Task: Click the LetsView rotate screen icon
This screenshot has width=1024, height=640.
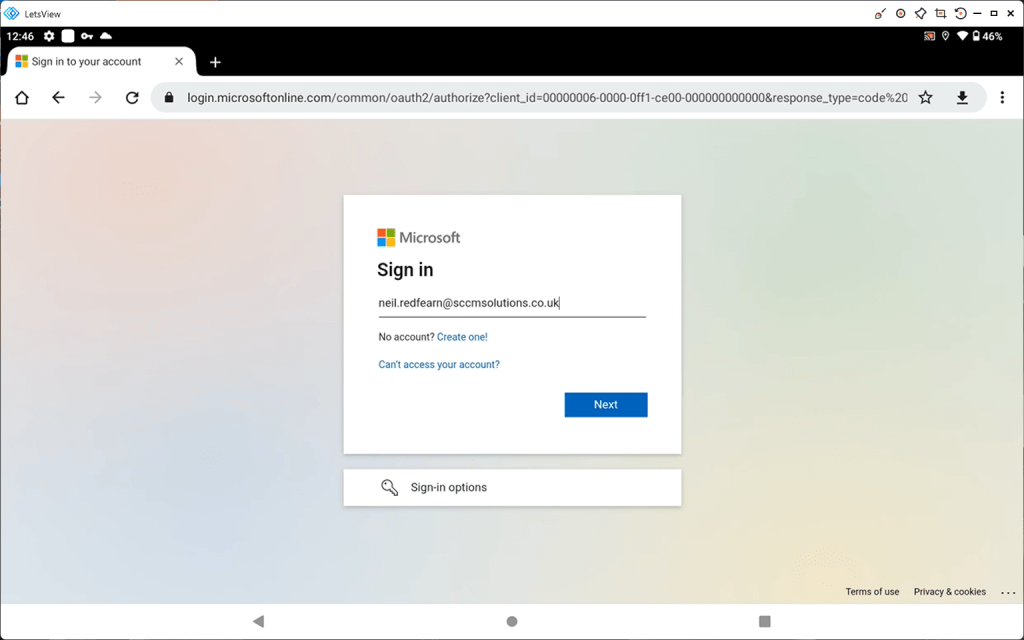Action: click(x=960, y=13)
